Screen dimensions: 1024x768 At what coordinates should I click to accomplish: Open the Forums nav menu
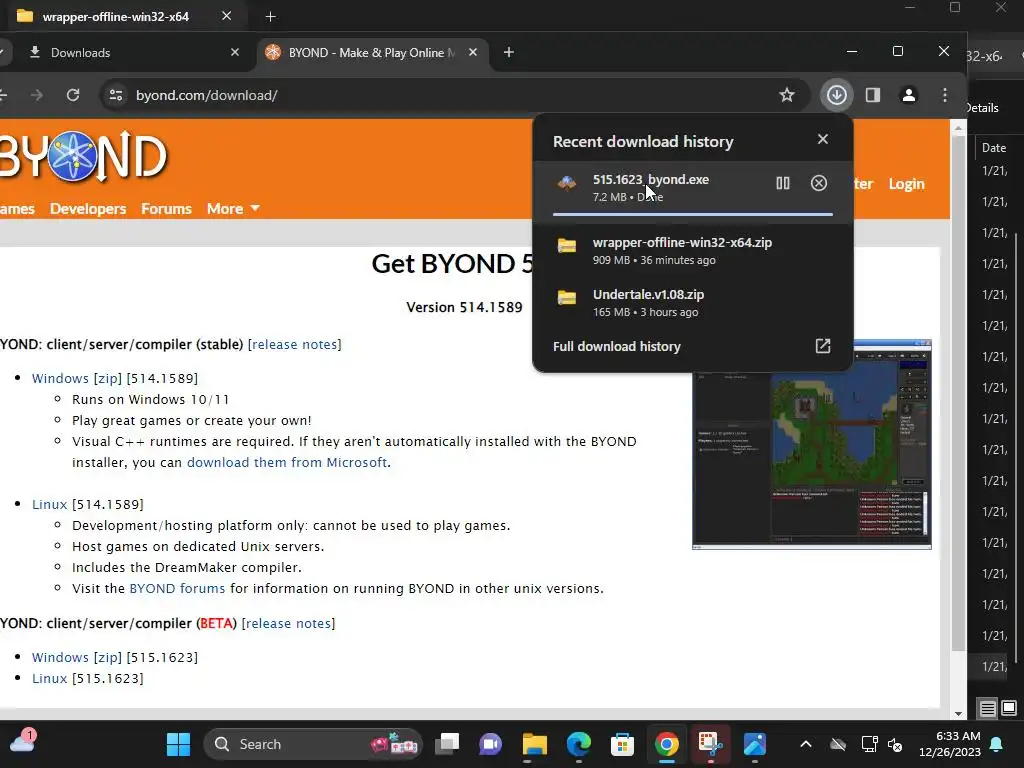pyautogui.click(x=167, y=209)
